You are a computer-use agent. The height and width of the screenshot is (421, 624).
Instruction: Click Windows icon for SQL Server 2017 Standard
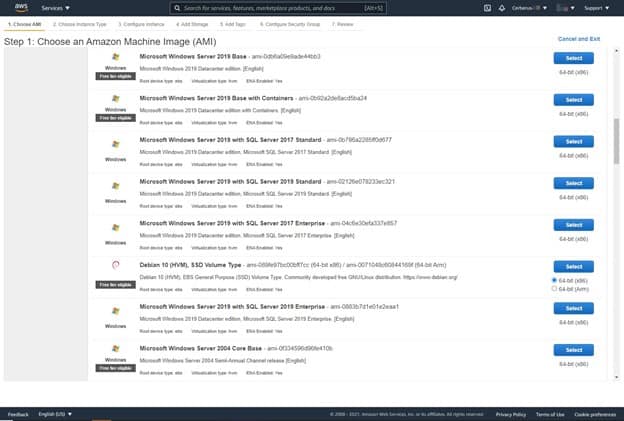pyautogui.click(x=115, y=144)
